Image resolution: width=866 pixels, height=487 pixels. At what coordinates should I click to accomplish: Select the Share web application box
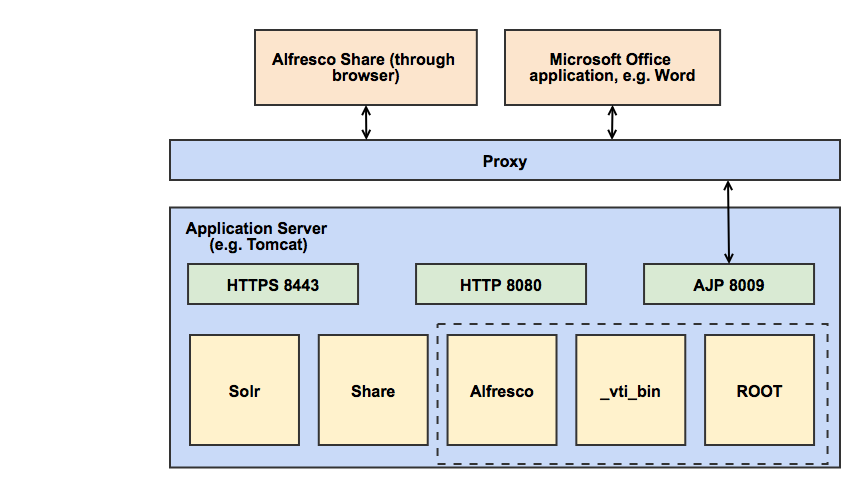coord(373,390)
